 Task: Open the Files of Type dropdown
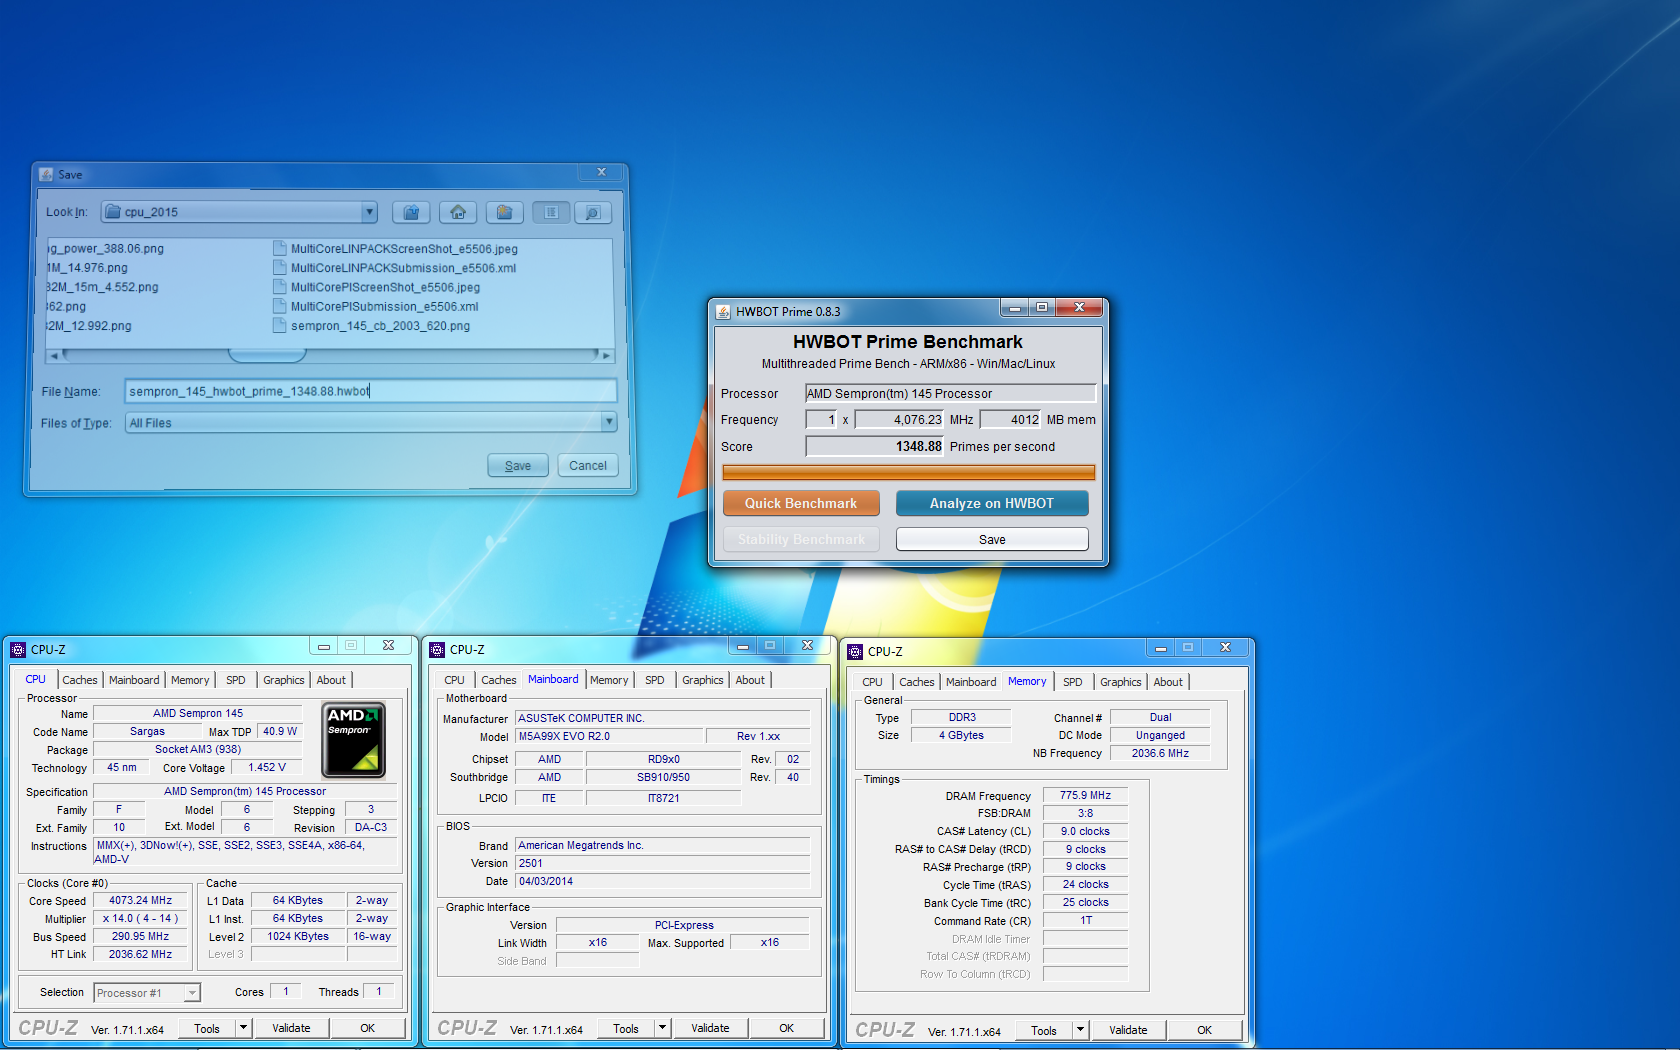(x=608, y=422)
